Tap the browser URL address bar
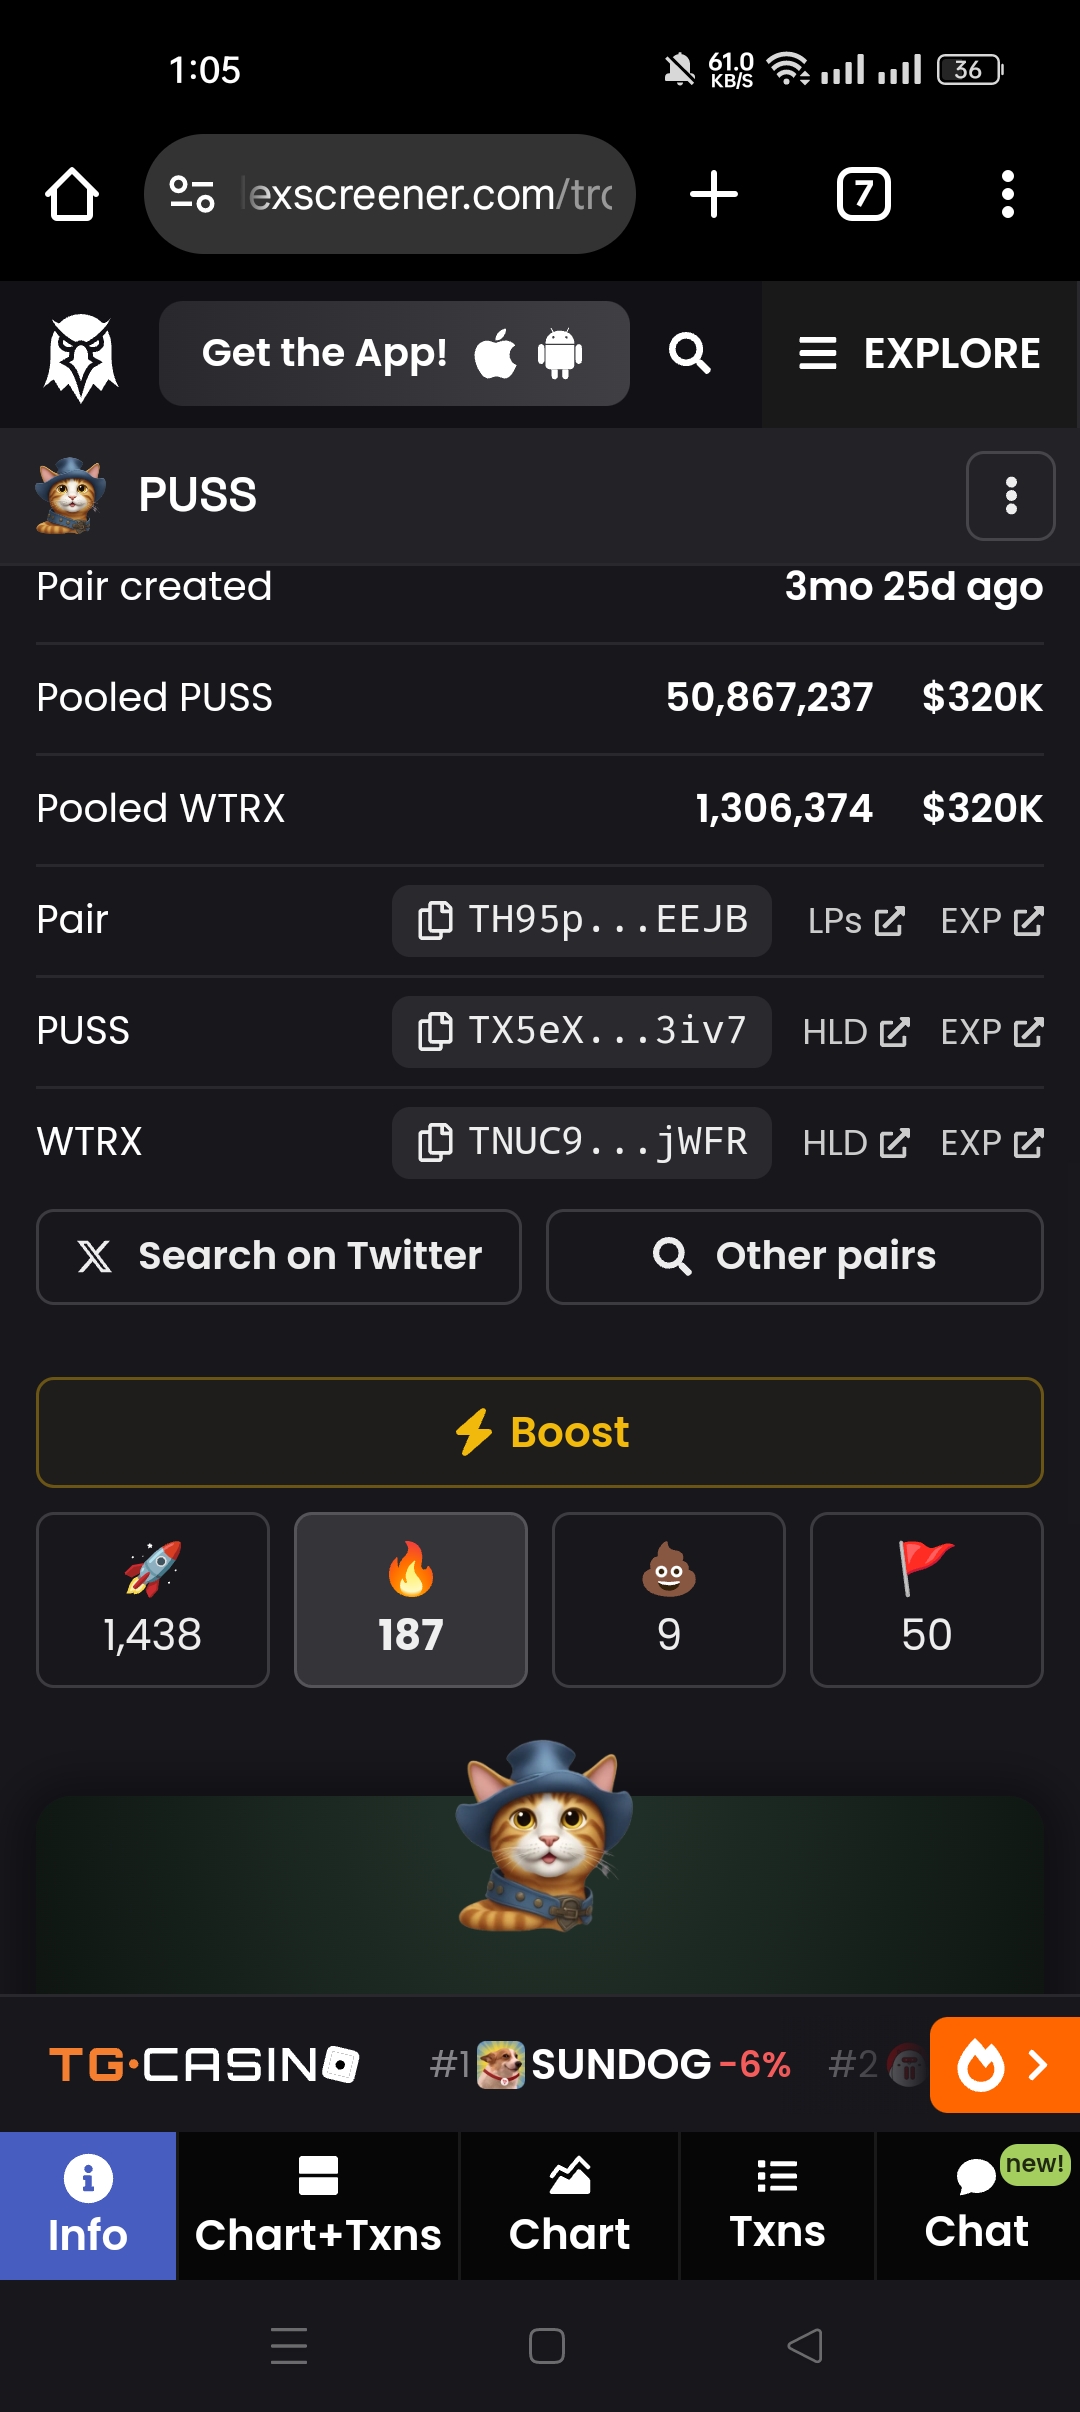Viewport: 1080px width, 2412px height. coord(430,194)
